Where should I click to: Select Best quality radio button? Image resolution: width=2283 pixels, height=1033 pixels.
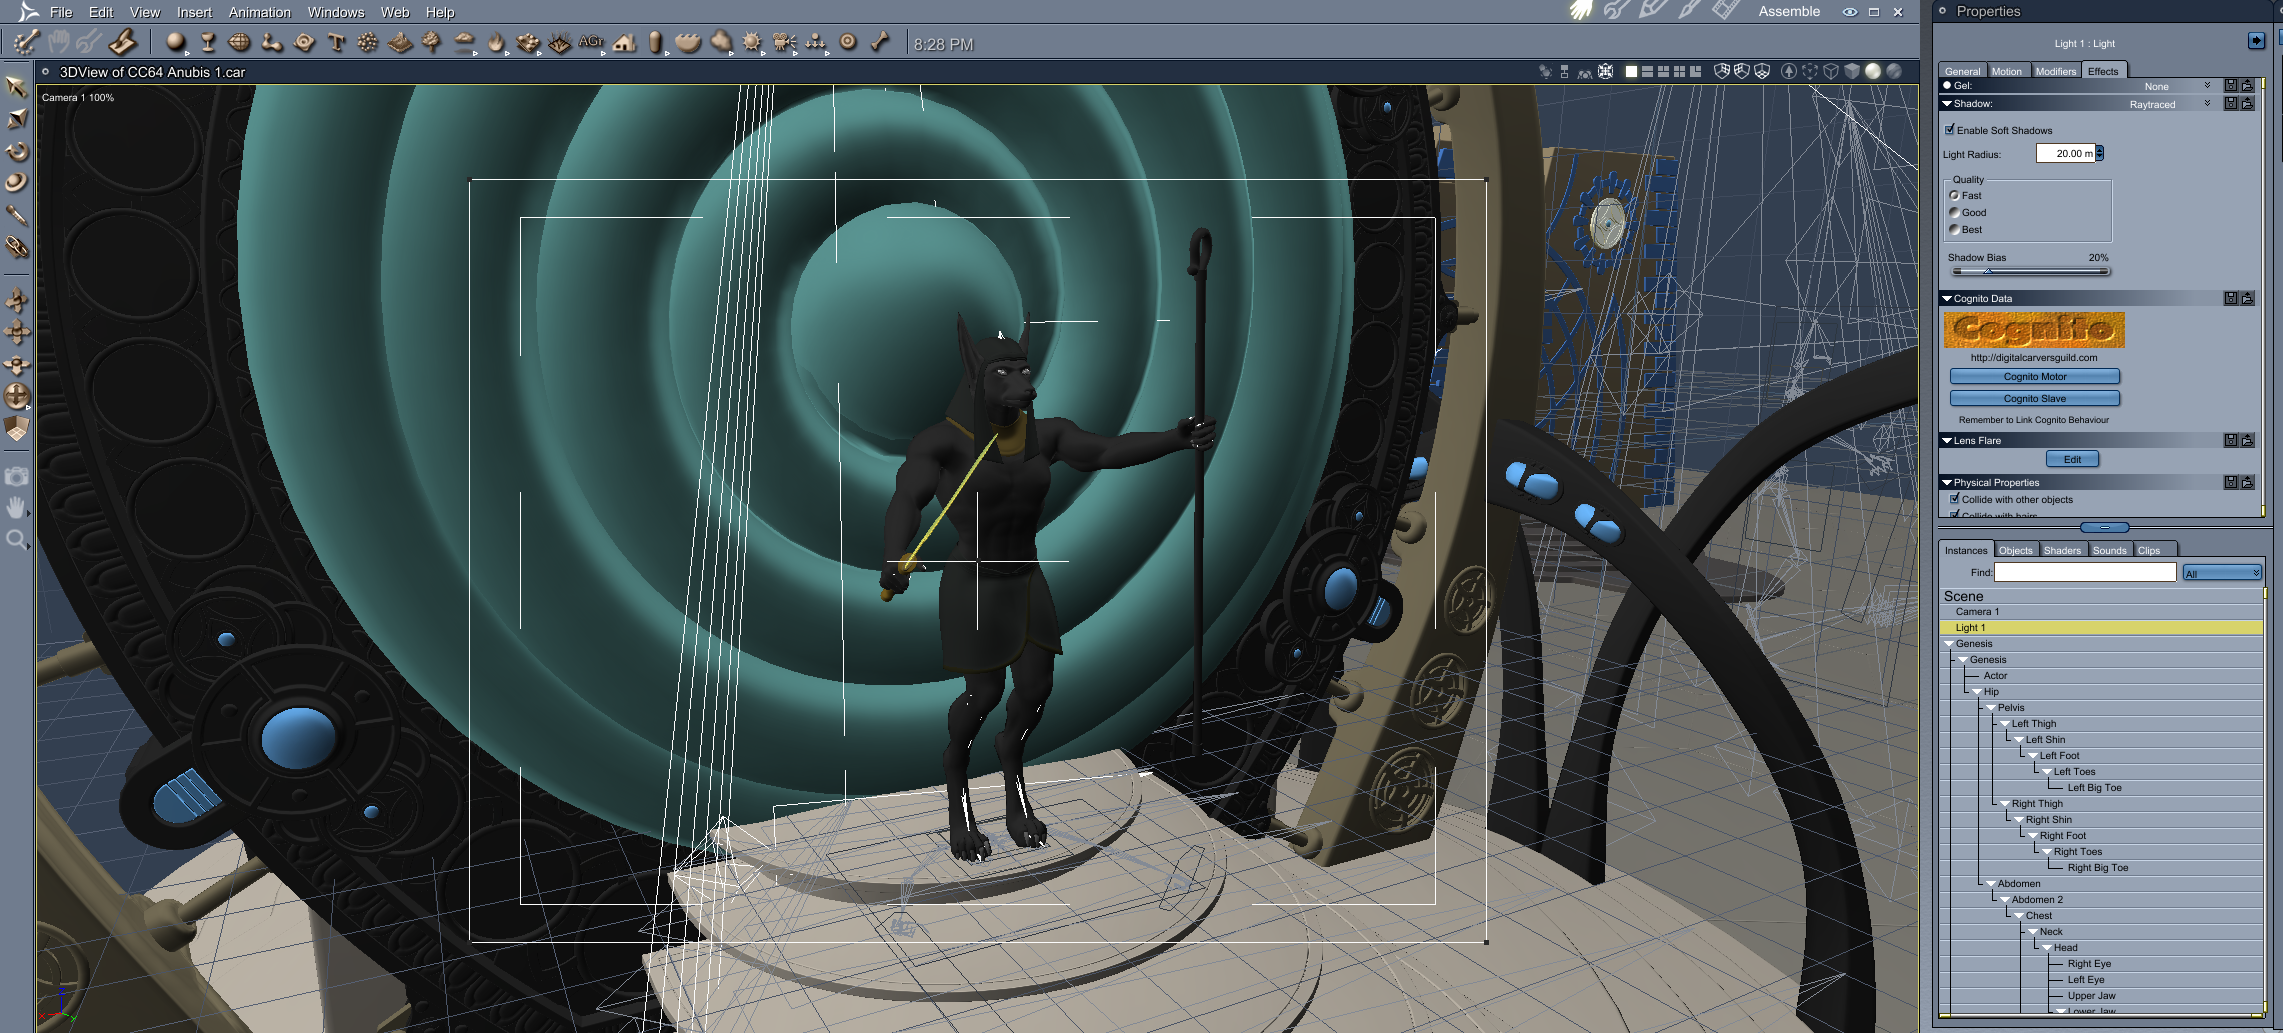(x=1954, y=230)
